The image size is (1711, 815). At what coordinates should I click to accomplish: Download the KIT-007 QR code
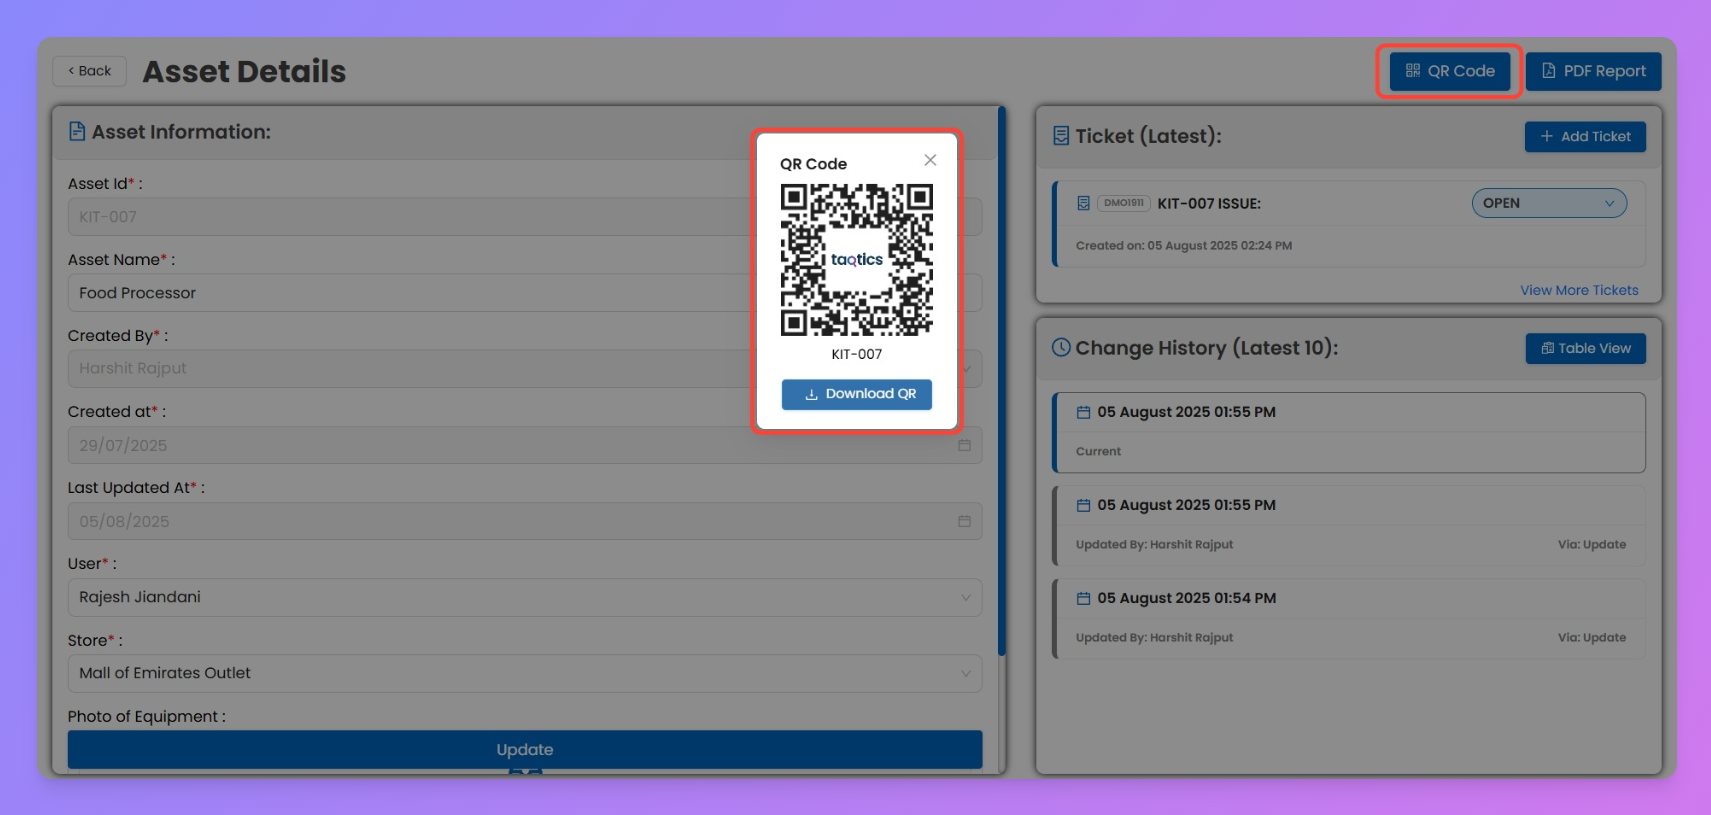(x=857, y=394)
